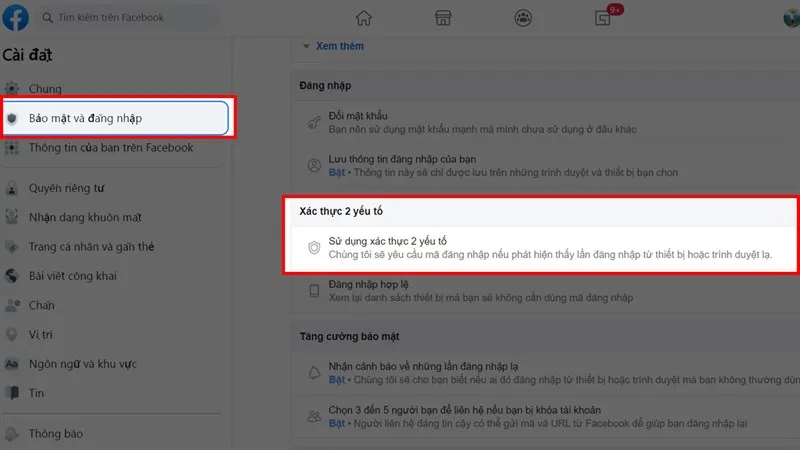Click the profile icon next to 'Lưu thông tin đăng nhập'

pos(314,165)
